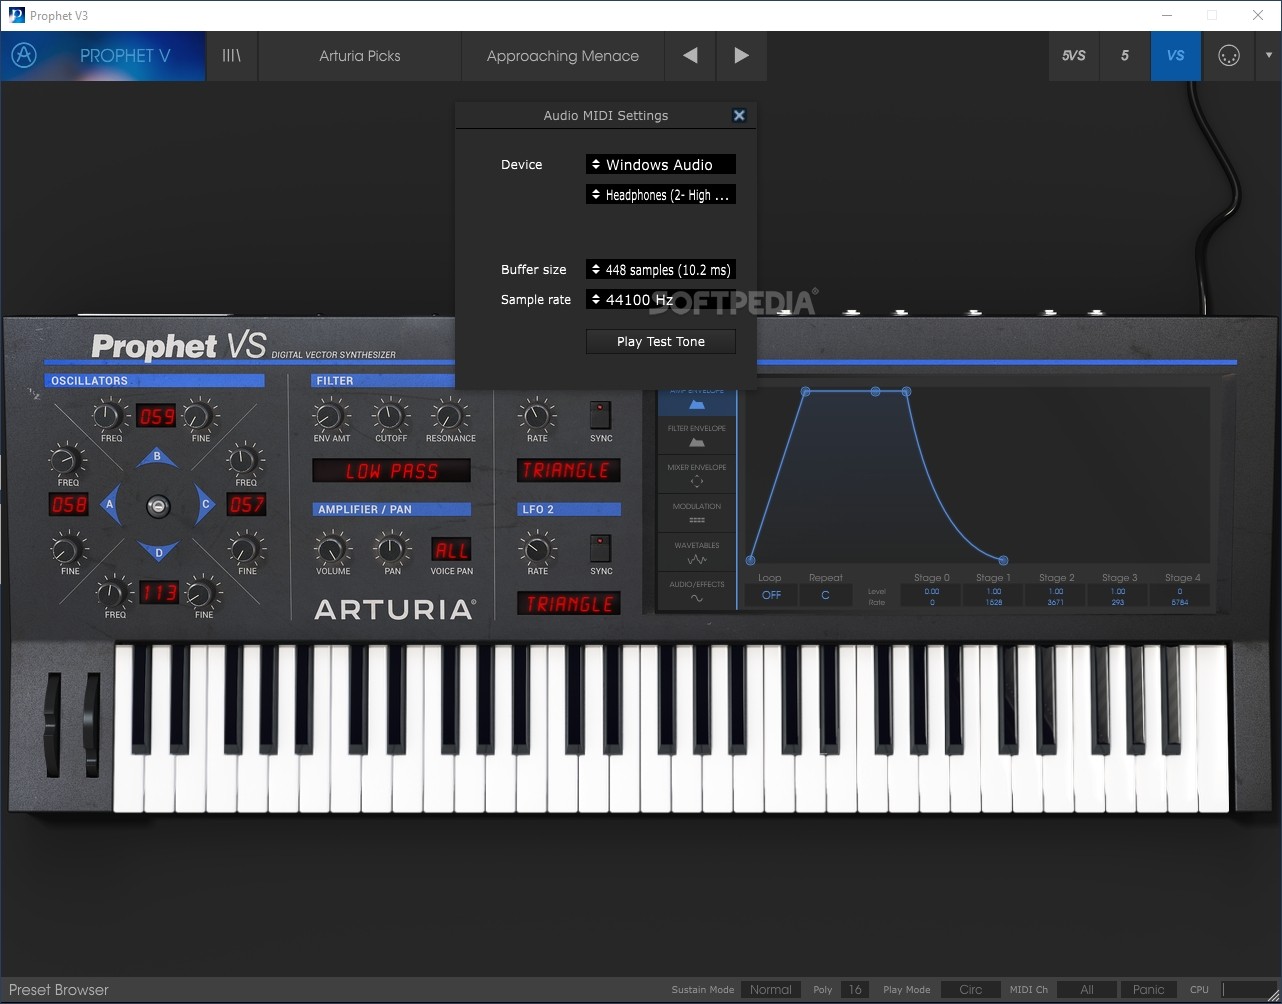Click oscillator D arrow on joystick pad
1282x1004 pixels.
(x=158, y=551)
